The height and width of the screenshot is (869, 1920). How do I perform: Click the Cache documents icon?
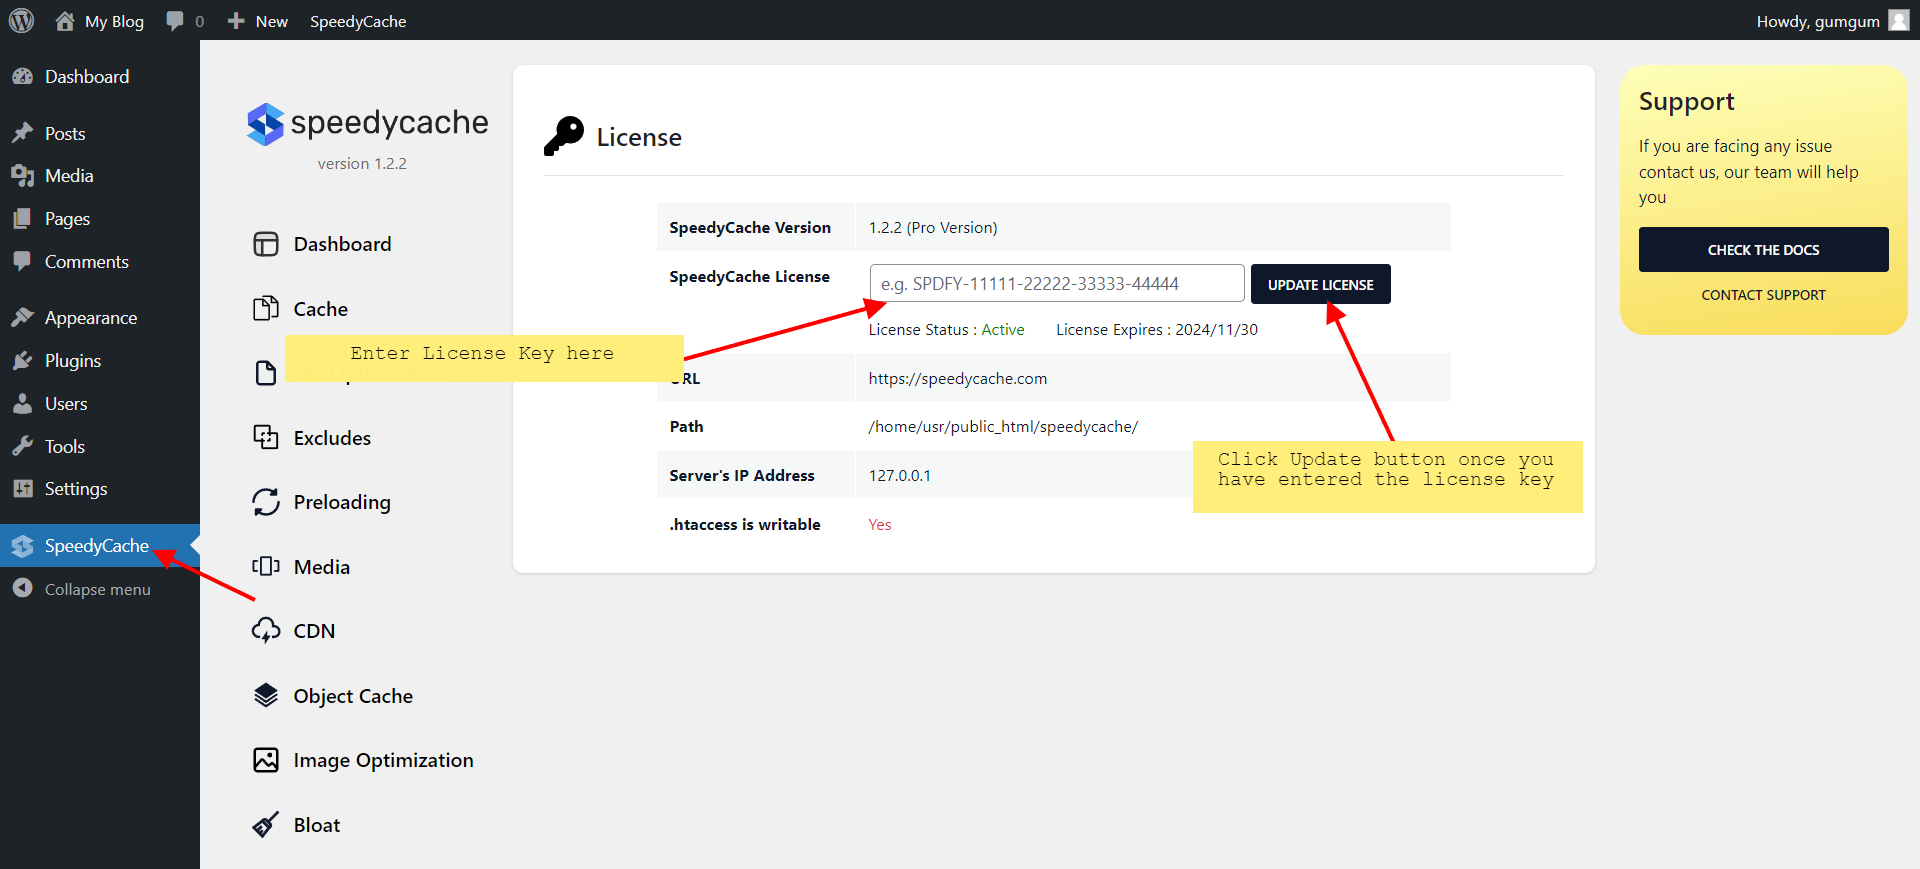(266, 309)
